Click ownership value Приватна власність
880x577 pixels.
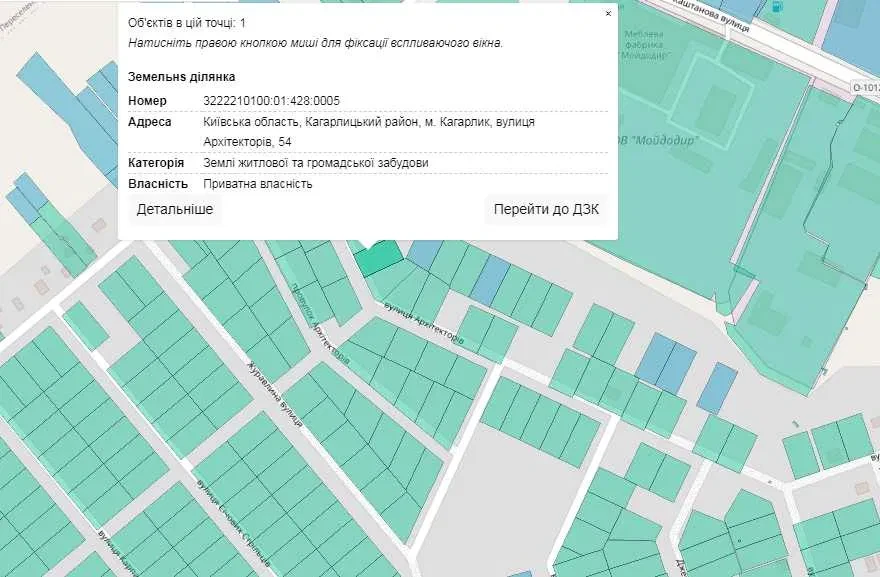258,184
